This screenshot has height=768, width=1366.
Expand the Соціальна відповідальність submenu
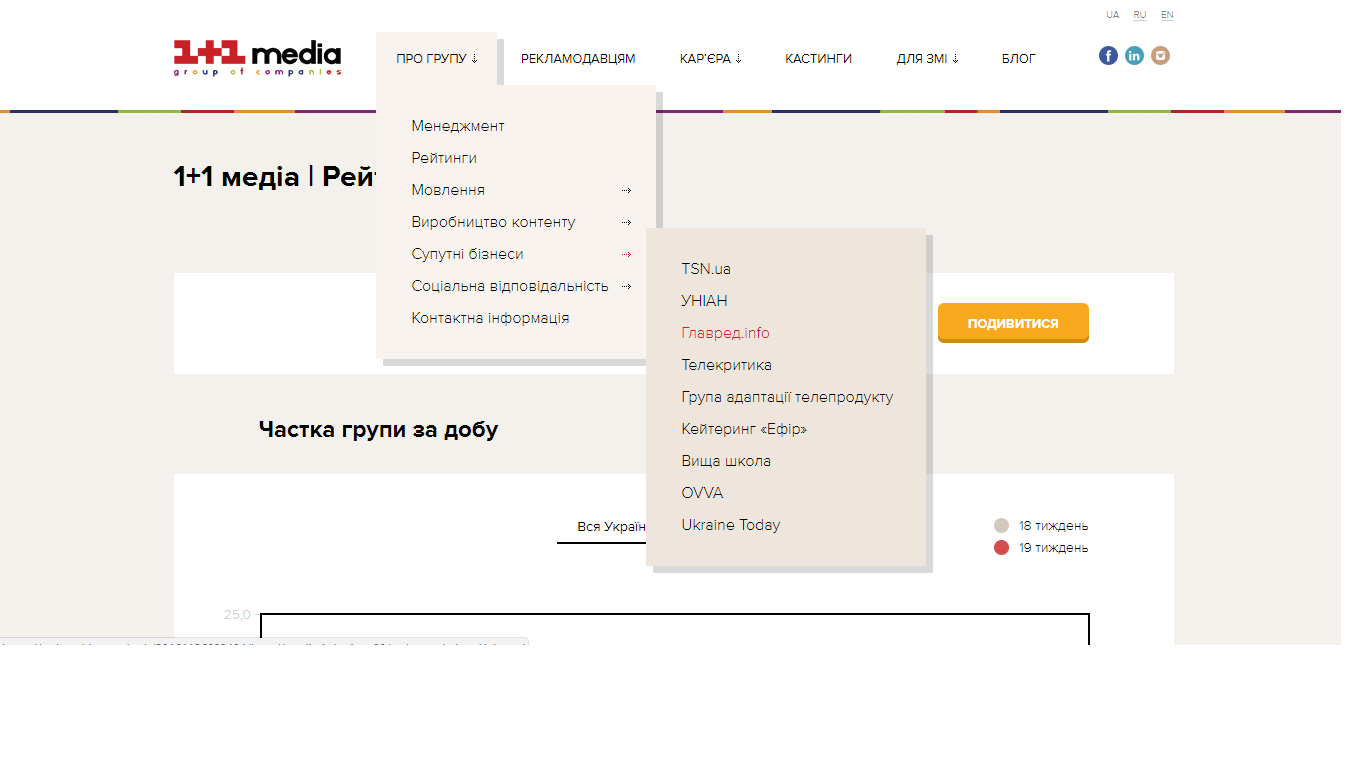tap(521, 286)
